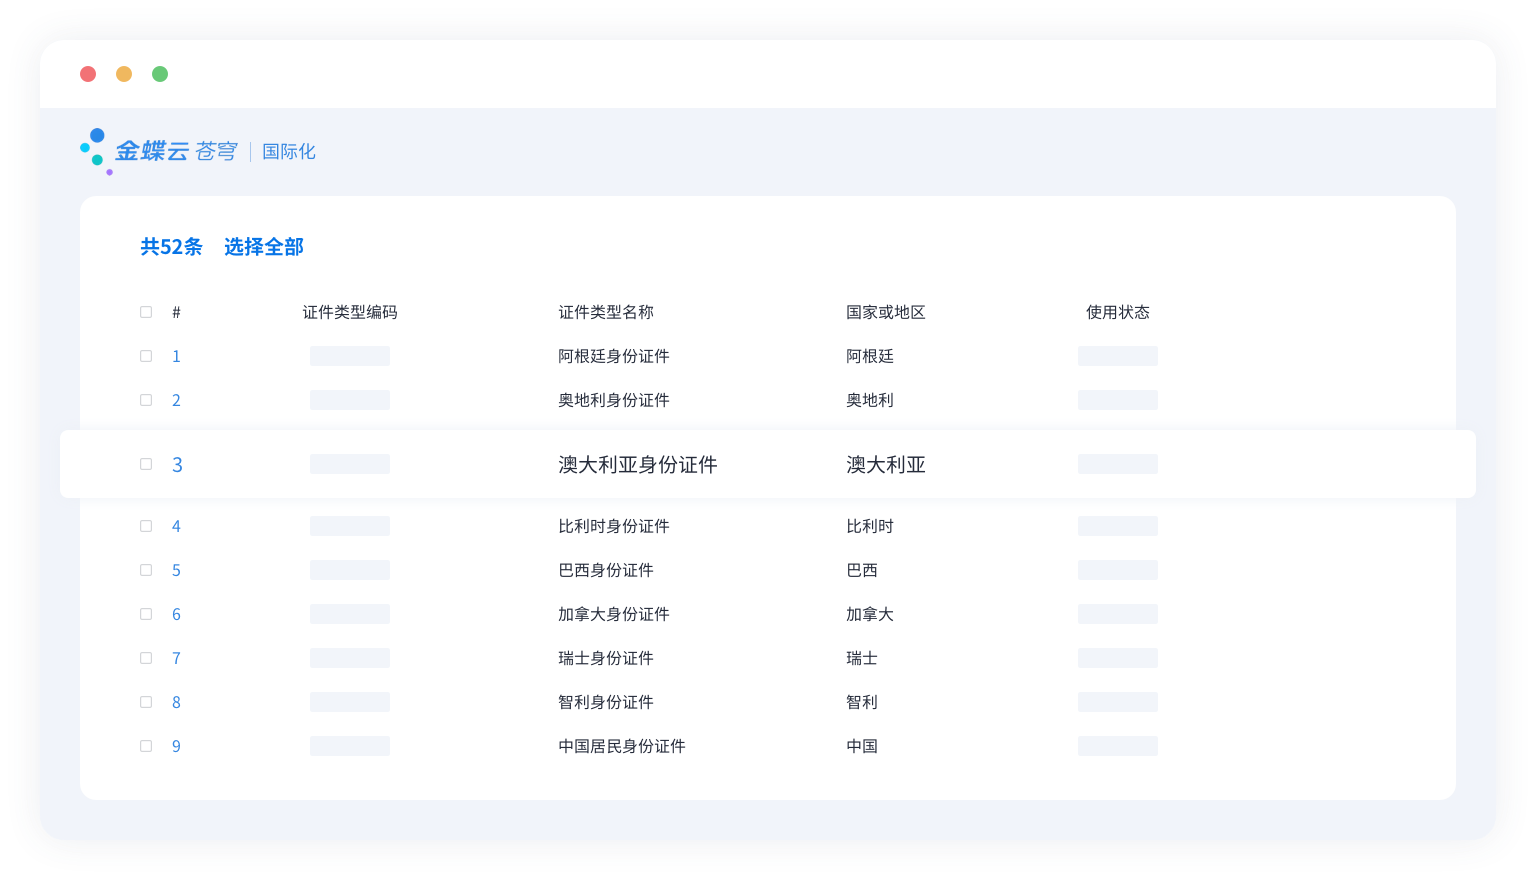The image size is (1536, 880).
Task: Check the box for 比利时身份证件 row
Action: click(x=146, y=526)
